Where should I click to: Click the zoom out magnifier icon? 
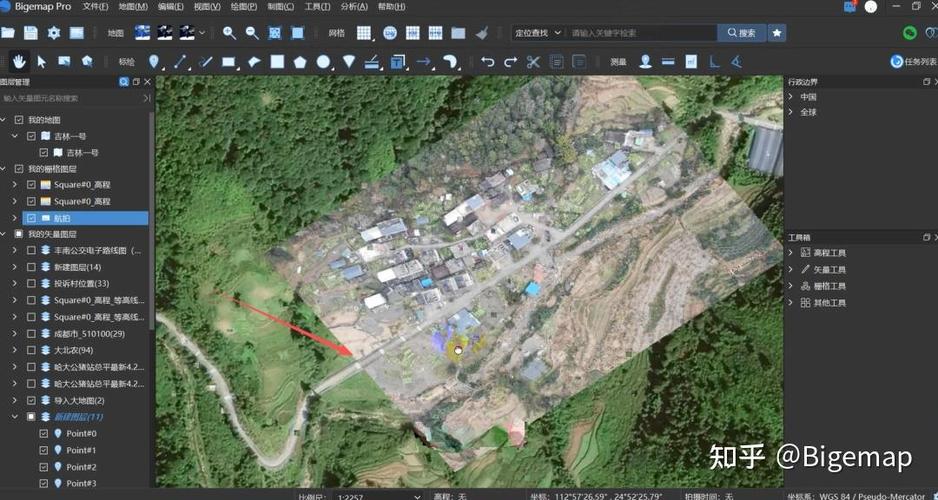click(252, 33)
